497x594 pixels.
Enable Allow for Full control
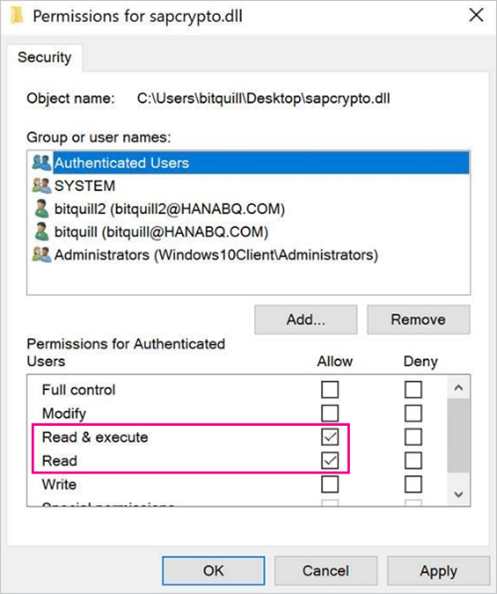point(330,390)
